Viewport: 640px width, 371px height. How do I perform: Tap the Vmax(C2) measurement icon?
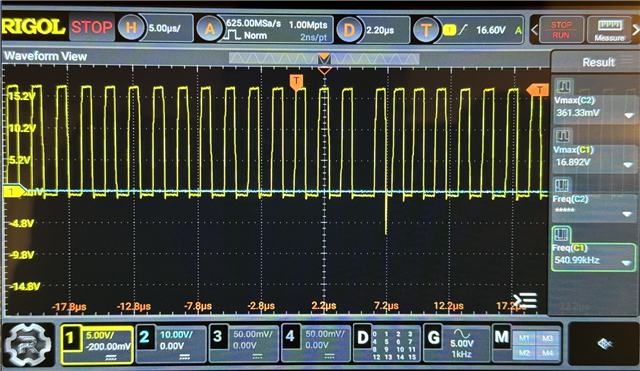(564, 86)
